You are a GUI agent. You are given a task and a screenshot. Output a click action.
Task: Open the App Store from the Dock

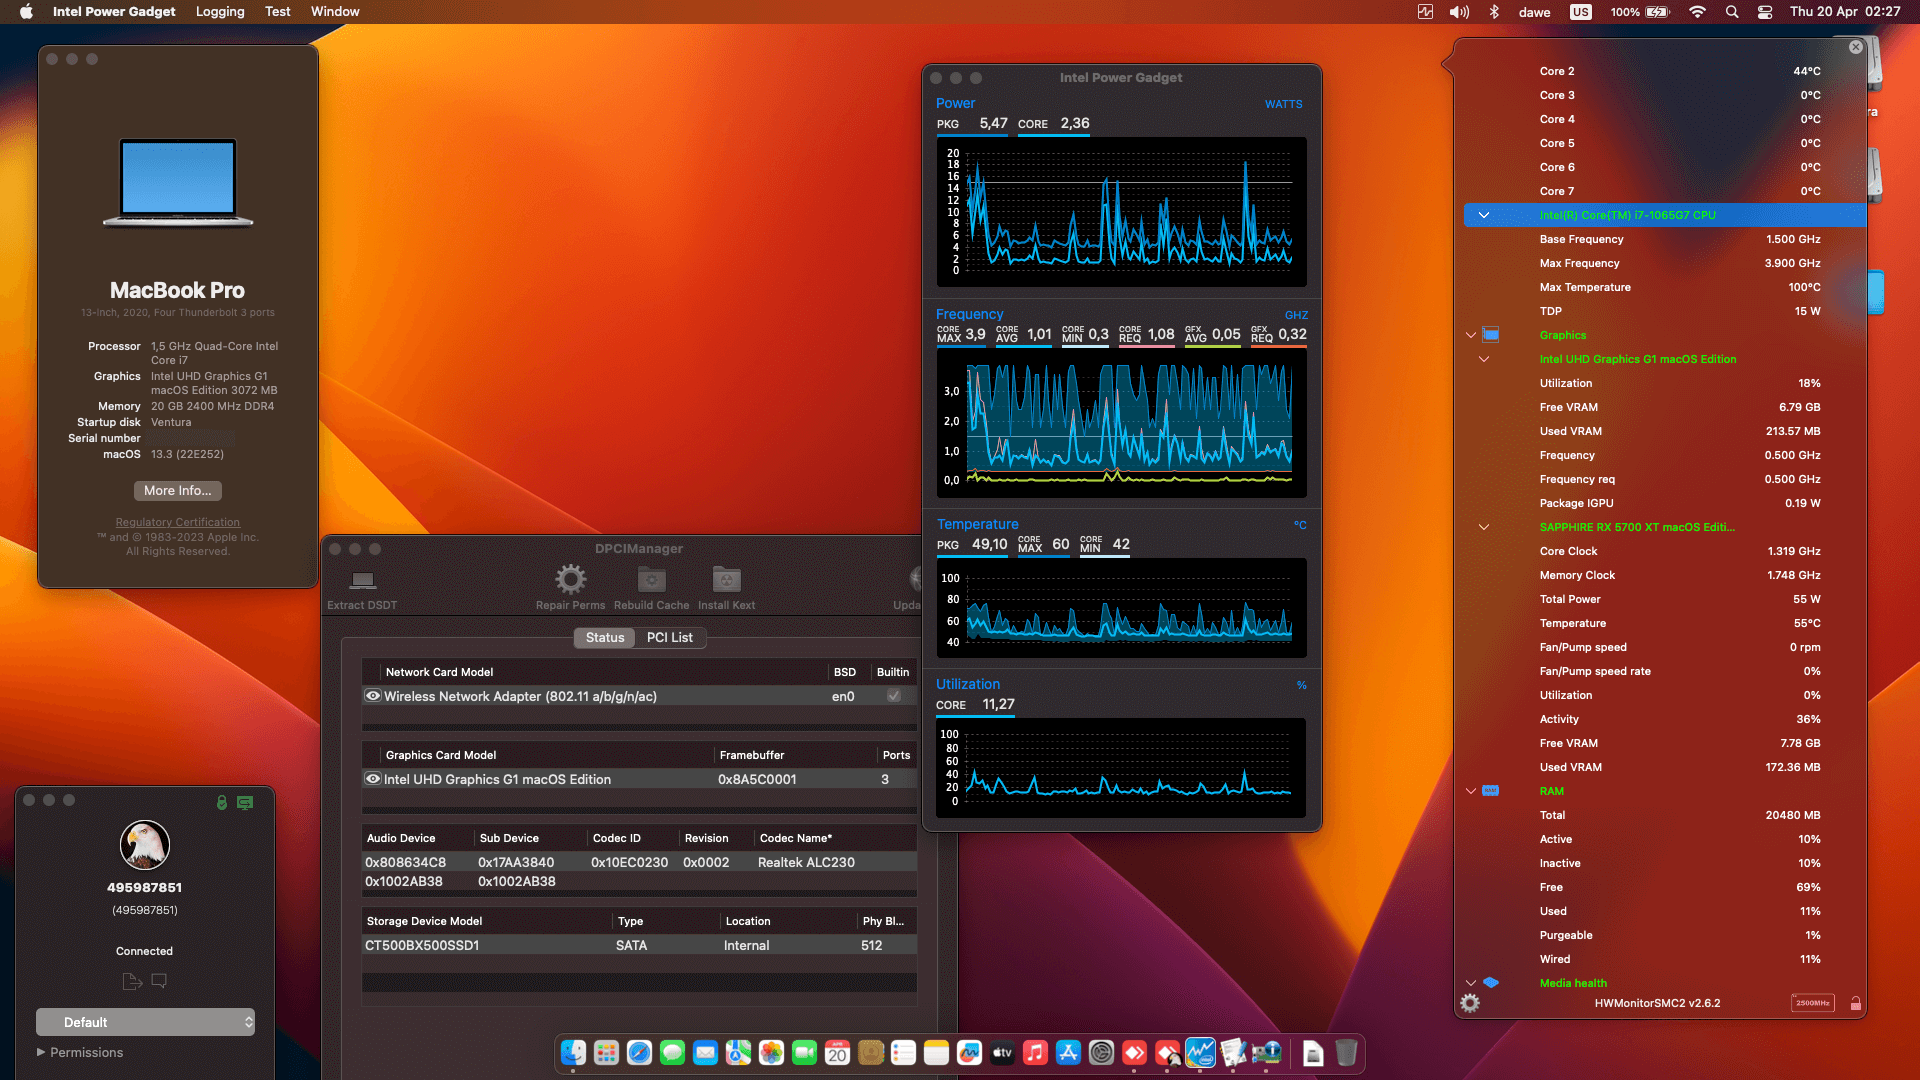1068,1052
